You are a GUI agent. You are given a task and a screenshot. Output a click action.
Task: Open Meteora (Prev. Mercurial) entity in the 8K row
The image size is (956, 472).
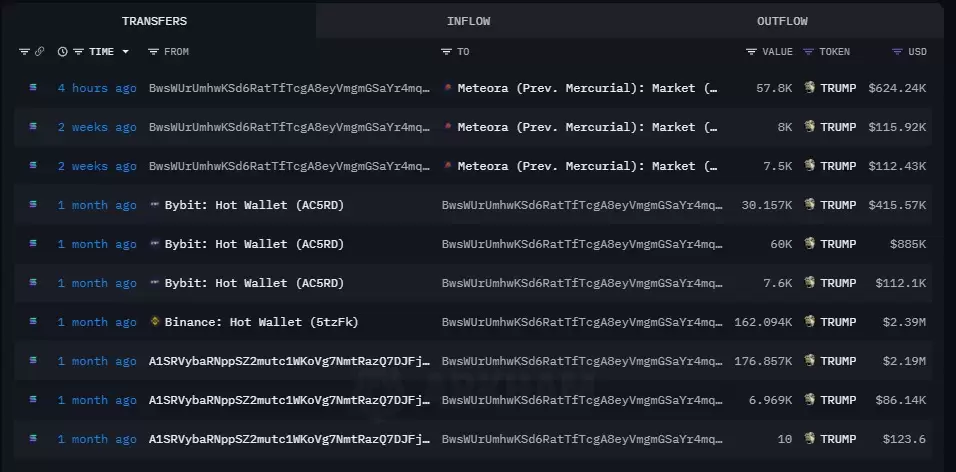tap(587, 127)
